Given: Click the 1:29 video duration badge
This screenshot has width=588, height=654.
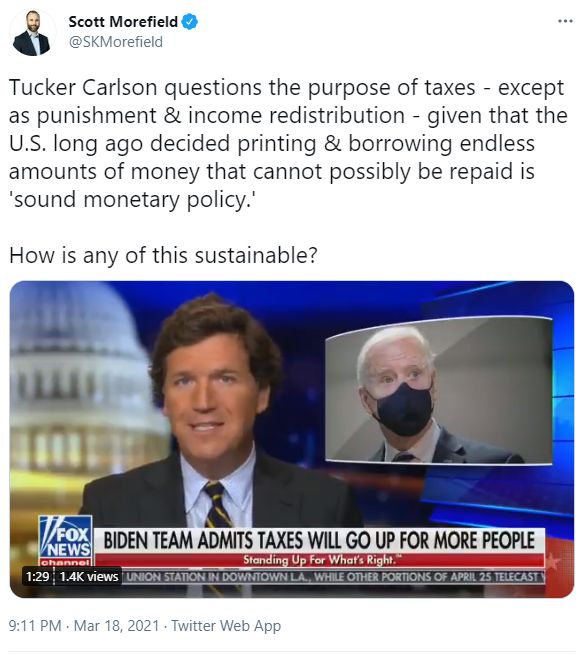Looking at the screenshot, I should (38, 576).
